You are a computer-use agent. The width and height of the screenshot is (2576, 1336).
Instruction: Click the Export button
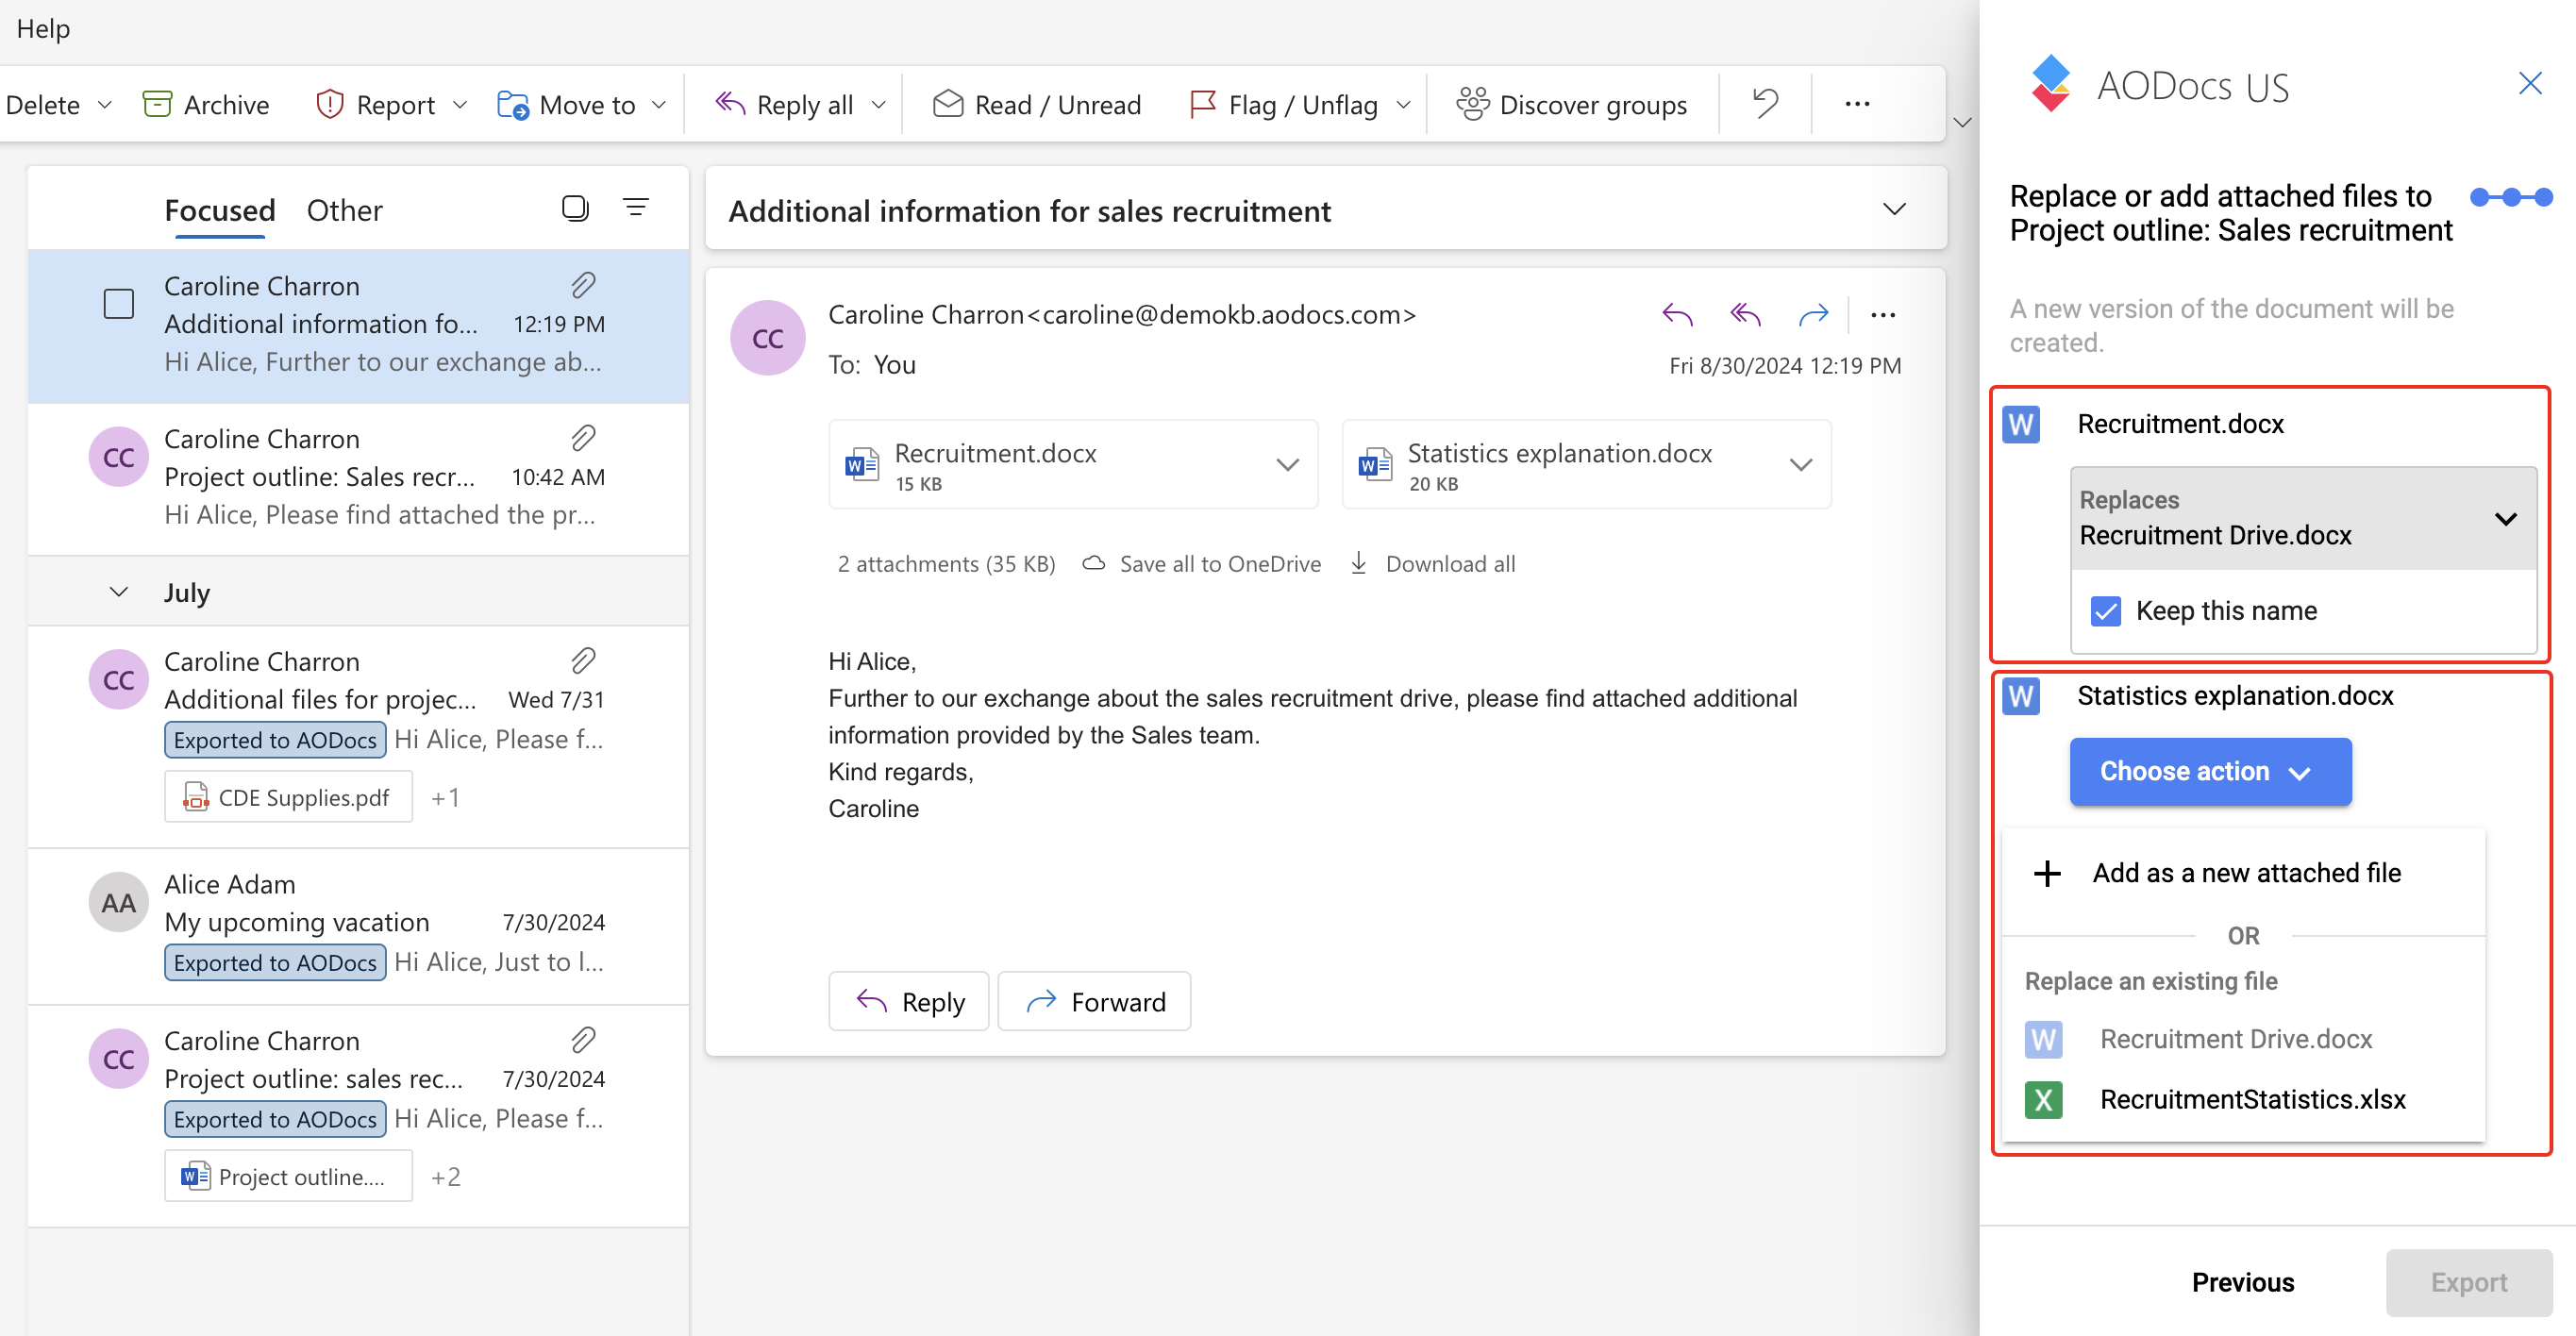(x=2468, y=1282)
